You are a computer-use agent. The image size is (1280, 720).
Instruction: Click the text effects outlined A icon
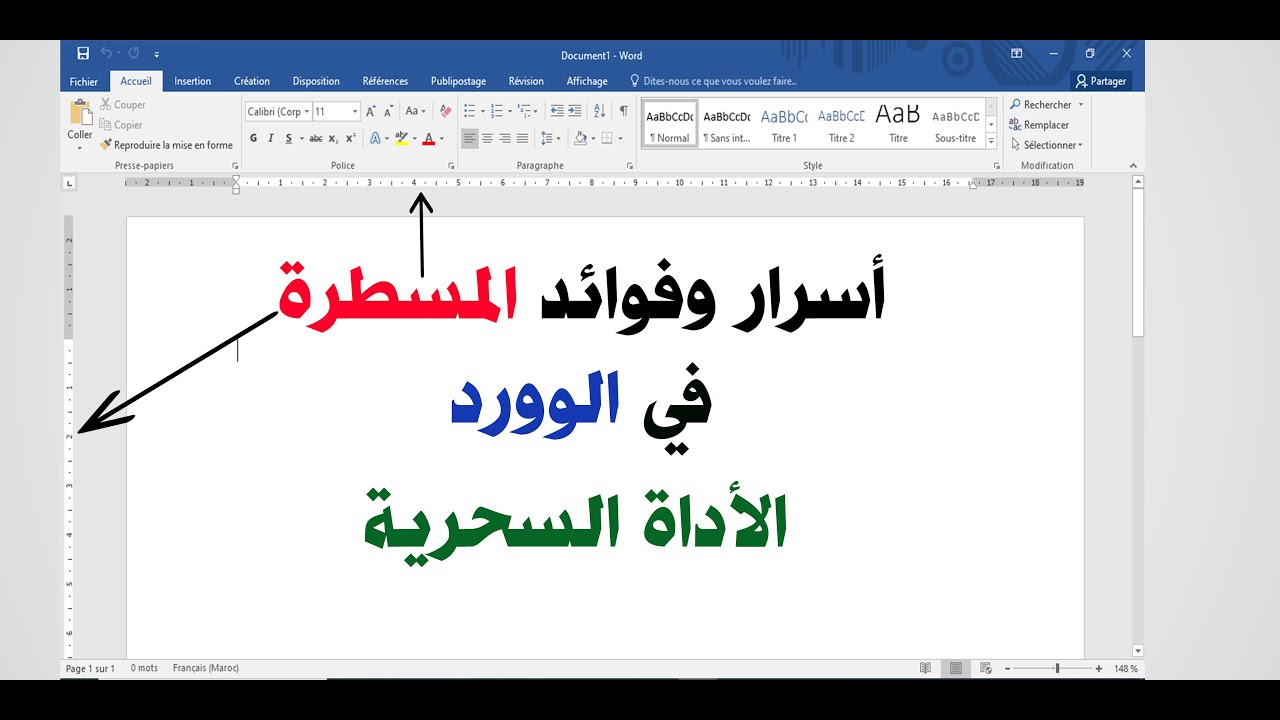pyautogui.click(x=375, y=138)
